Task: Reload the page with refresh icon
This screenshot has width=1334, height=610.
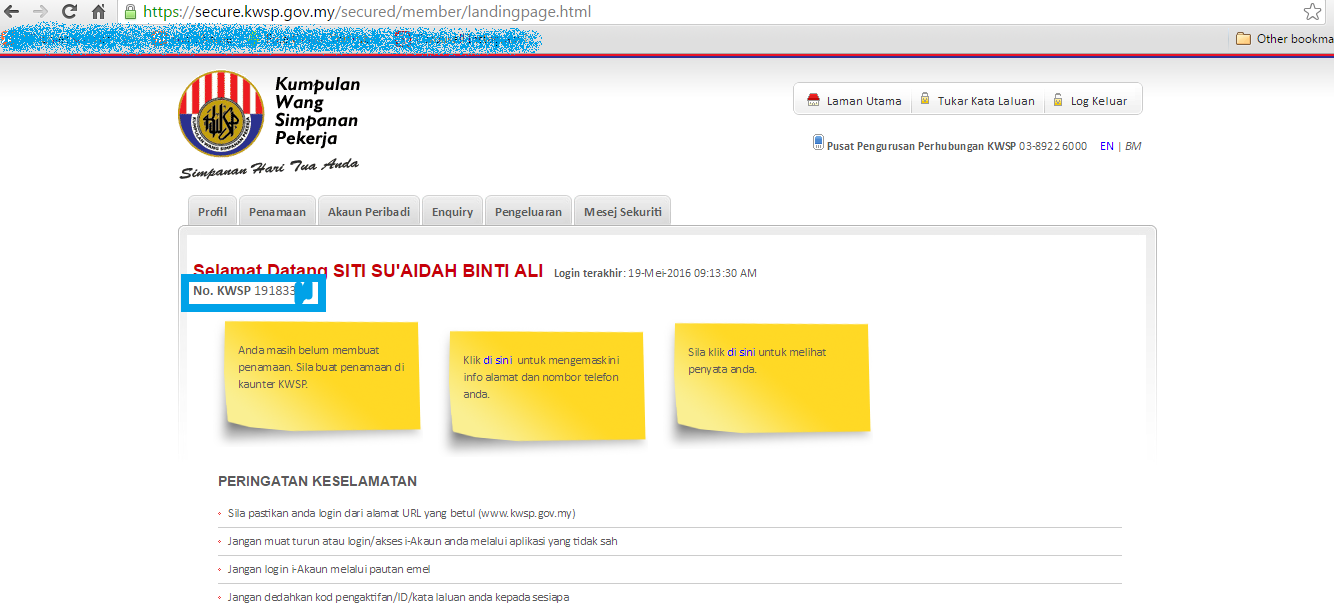Action: [69, 12]
